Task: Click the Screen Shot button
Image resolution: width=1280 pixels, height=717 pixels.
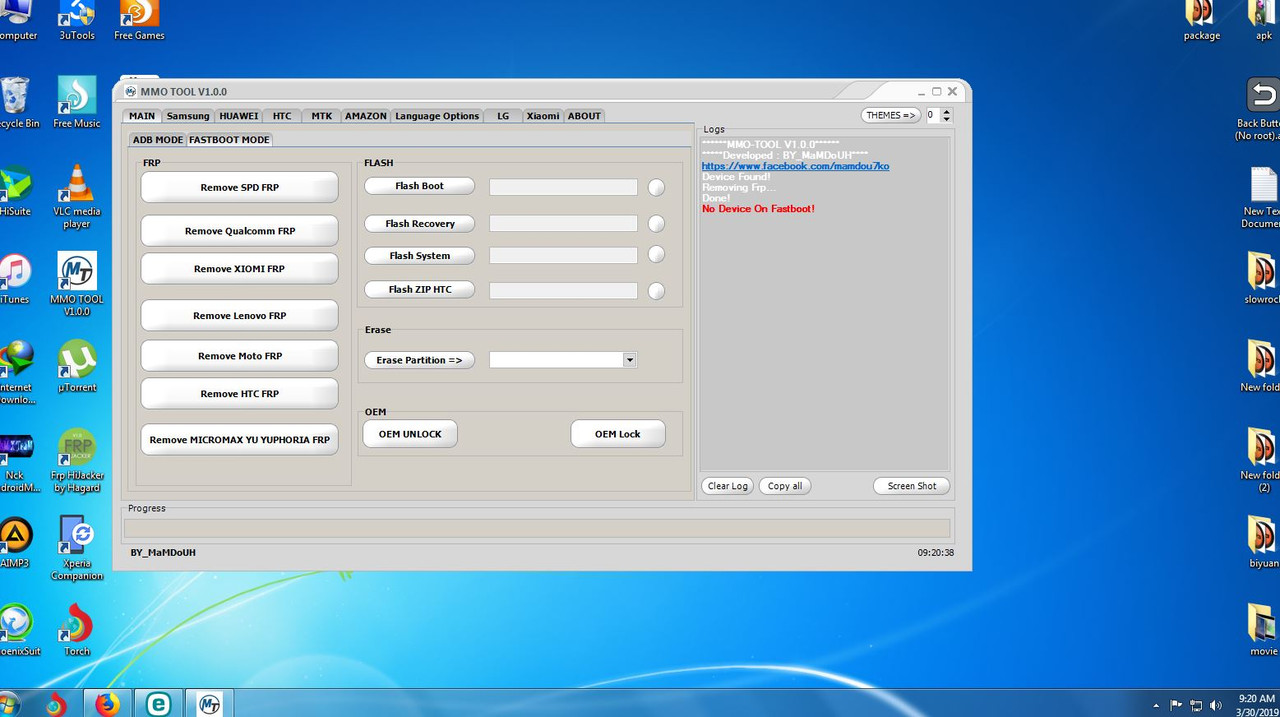Action: click(x=912, y=486)
